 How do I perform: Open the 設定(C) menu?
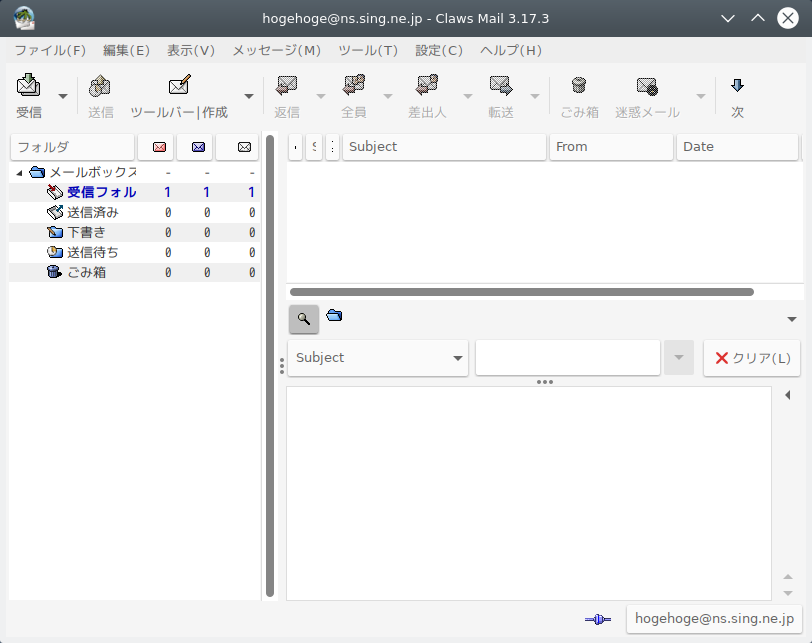tap(439, 50)
